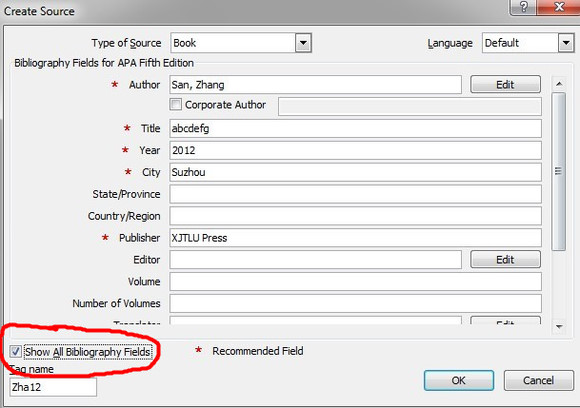Confirm the source with OK

click(459, 380)
